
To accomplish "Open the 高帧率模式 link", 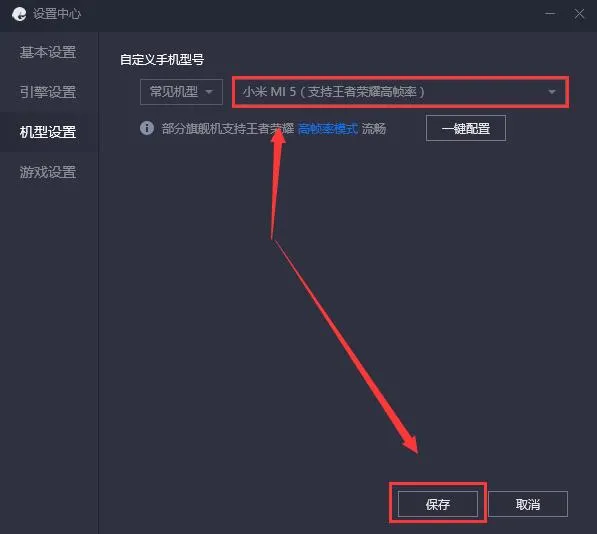I will (x=328, y=129).
